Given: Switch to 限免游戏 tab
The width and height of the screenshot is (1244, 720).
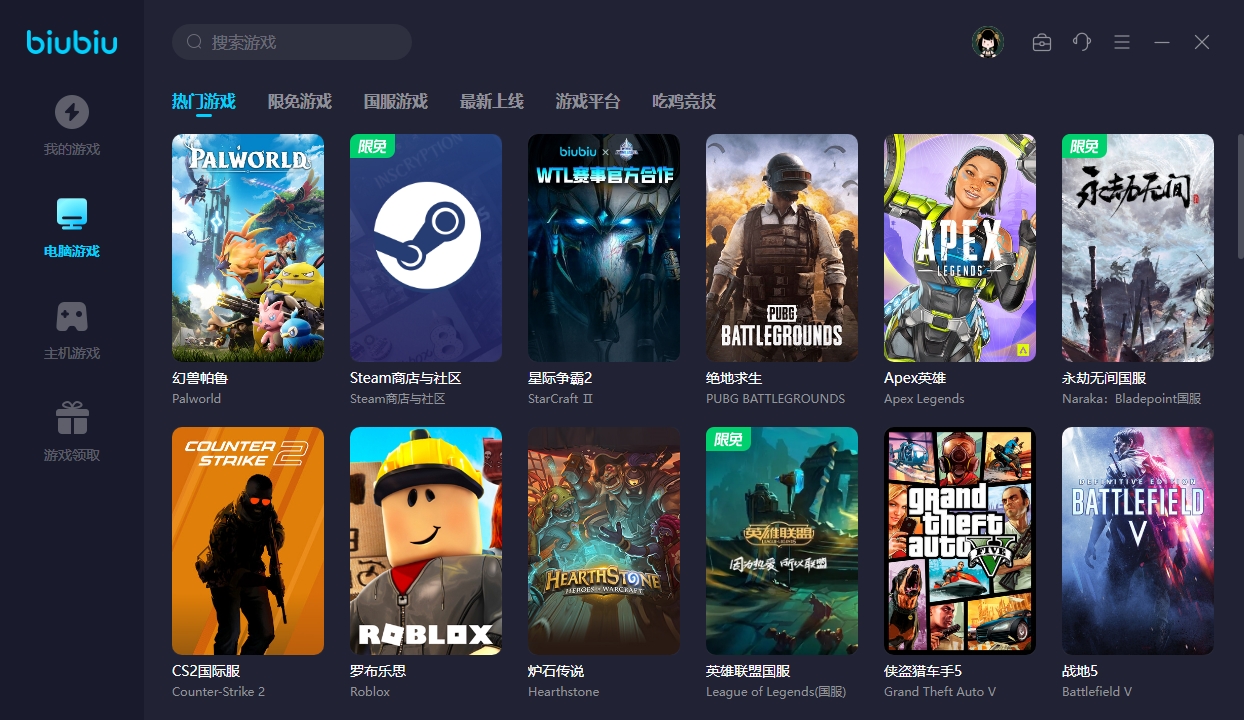Looking at the screenshot, I should [x=300, y=101].
